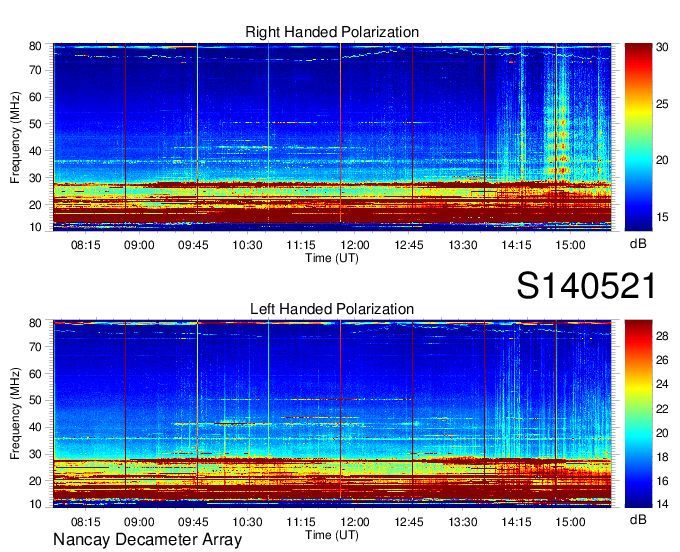Image resolution: width=680 pixels, height=552 pixels.
Task: Click 40 tick on lower frequency axis
Action: click(35, 428)
